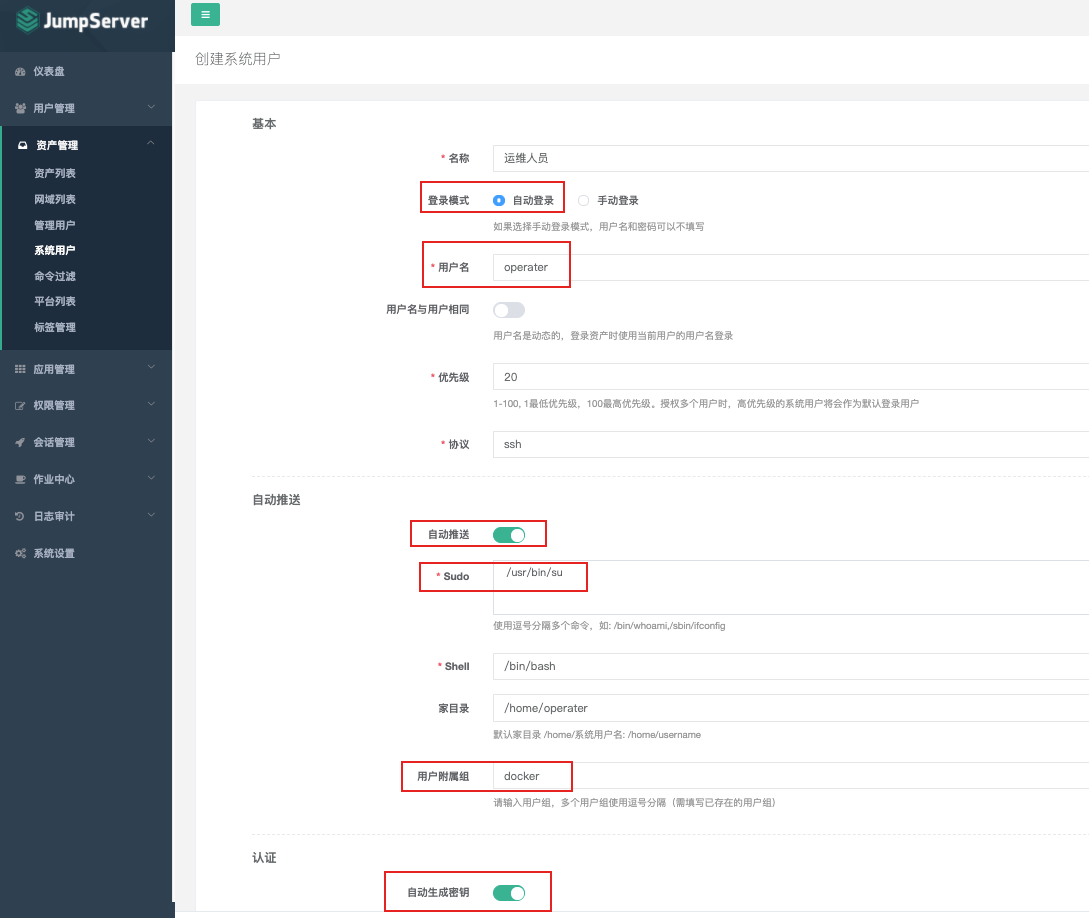Click the 自动推送 section heading
1089x918 pixels.
(x=276, y=500)
